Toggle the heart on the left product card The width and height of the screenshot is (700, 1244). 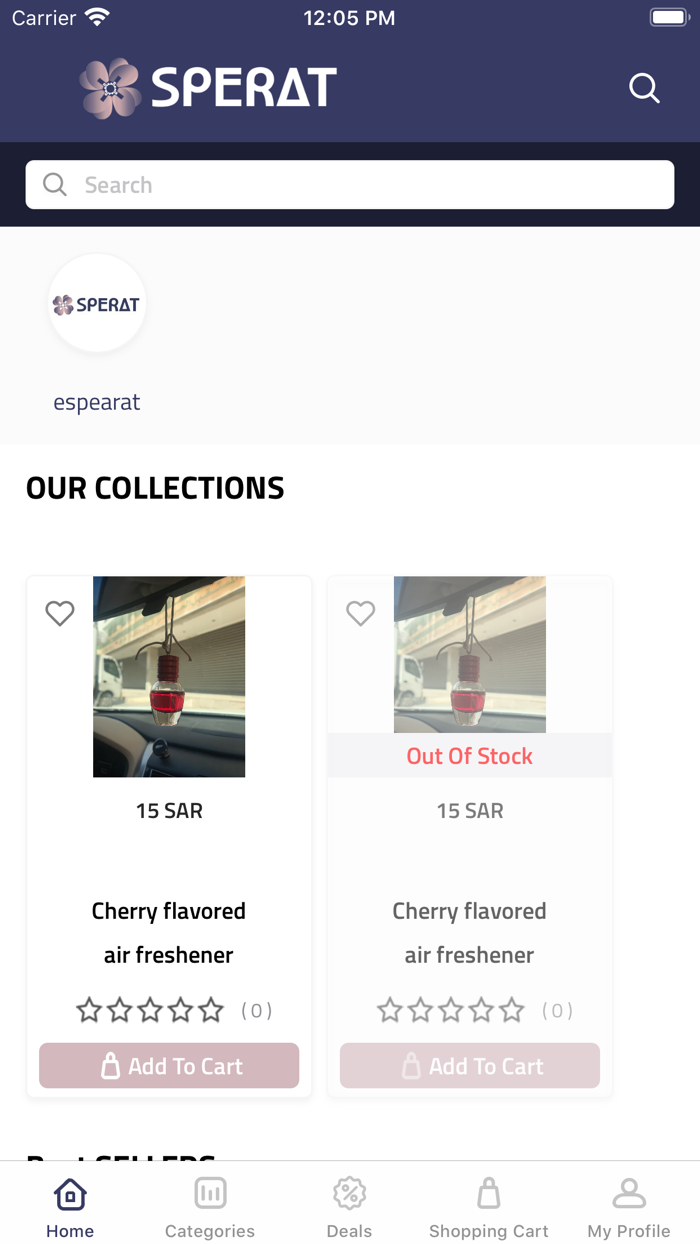[x=59, y=613]
